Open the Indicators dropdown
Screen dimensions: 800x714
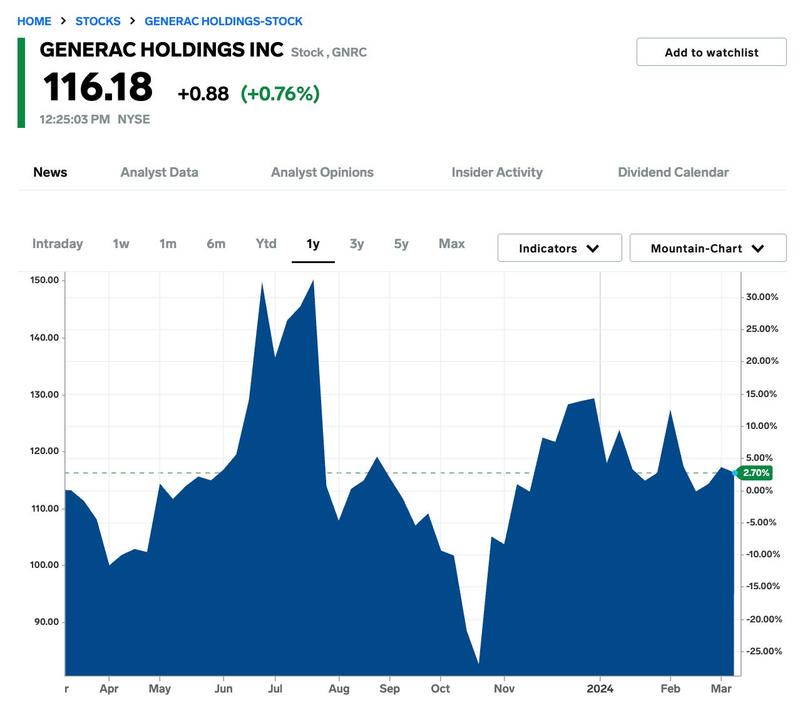pyautogui.click(x=560, y=248)
